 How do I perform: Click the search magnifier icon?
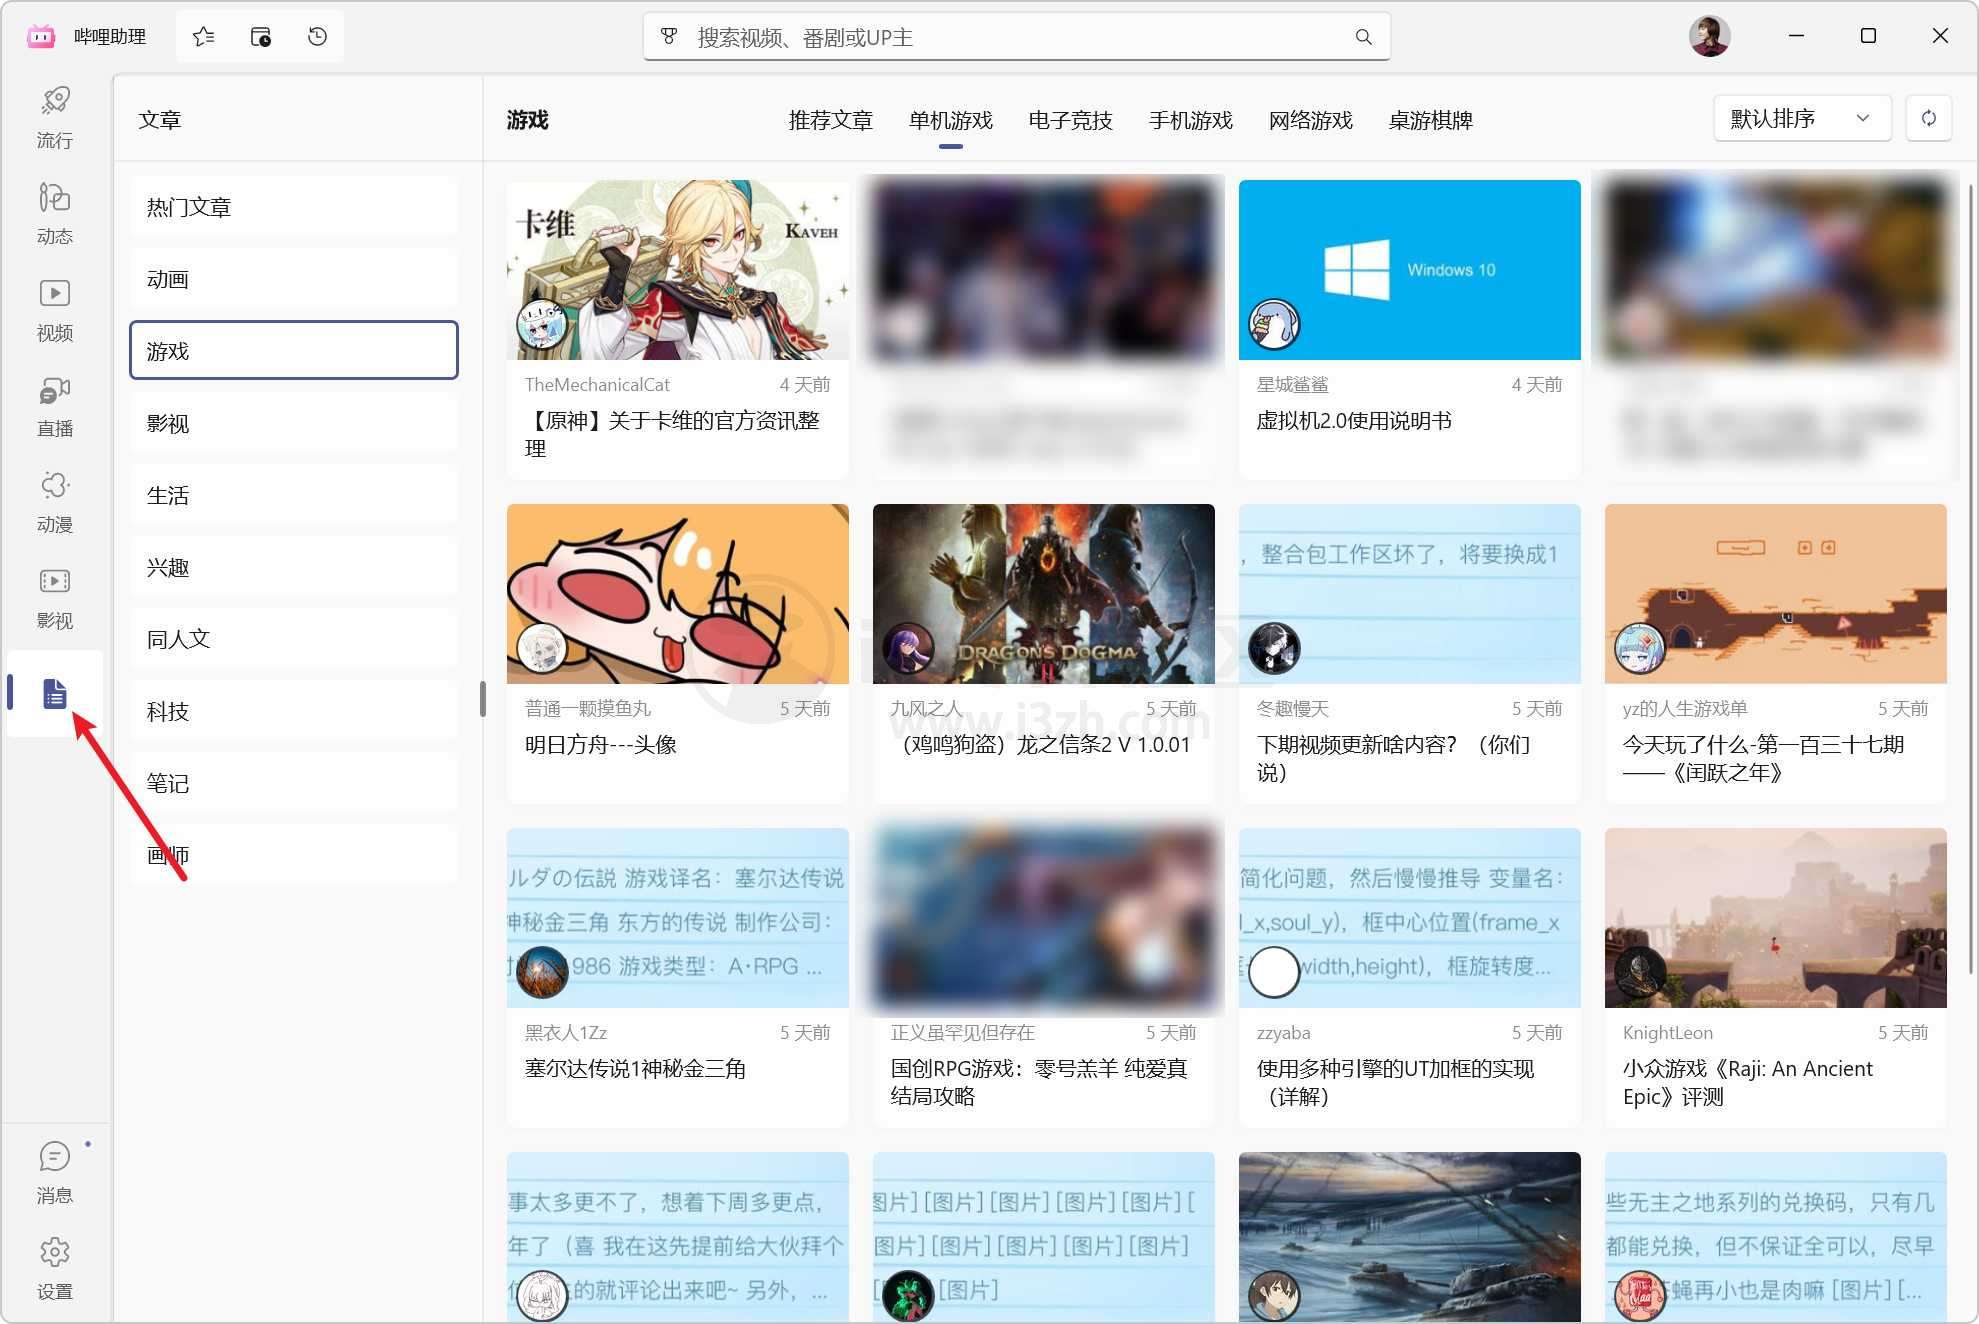1363,37
